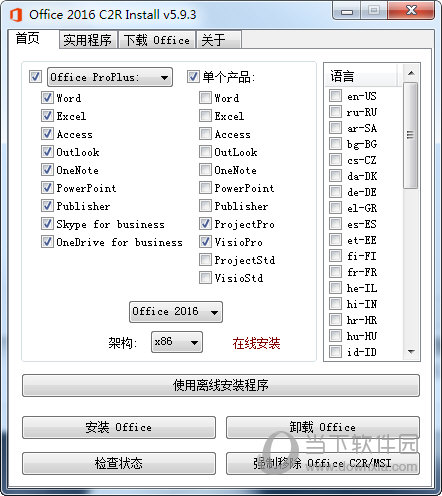Uncheck Skype for business
The height and width of the screenshot is (496, 442).
point(47,223)
